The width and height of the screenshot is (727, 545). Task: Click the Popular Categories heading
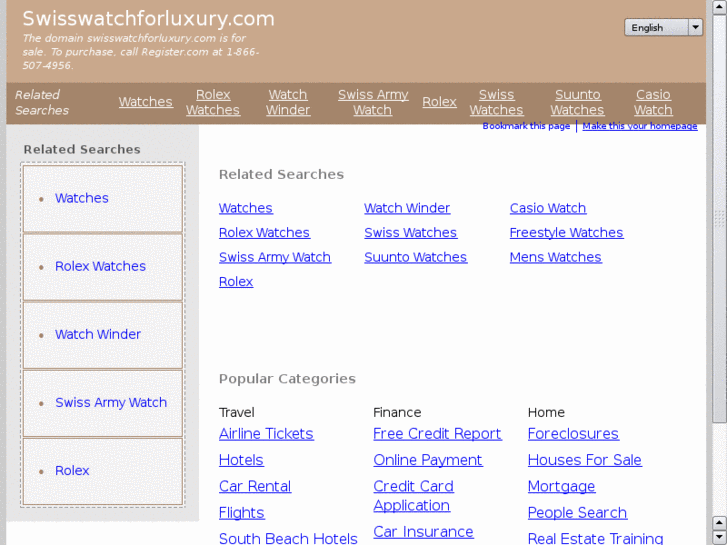pos(287,379)
